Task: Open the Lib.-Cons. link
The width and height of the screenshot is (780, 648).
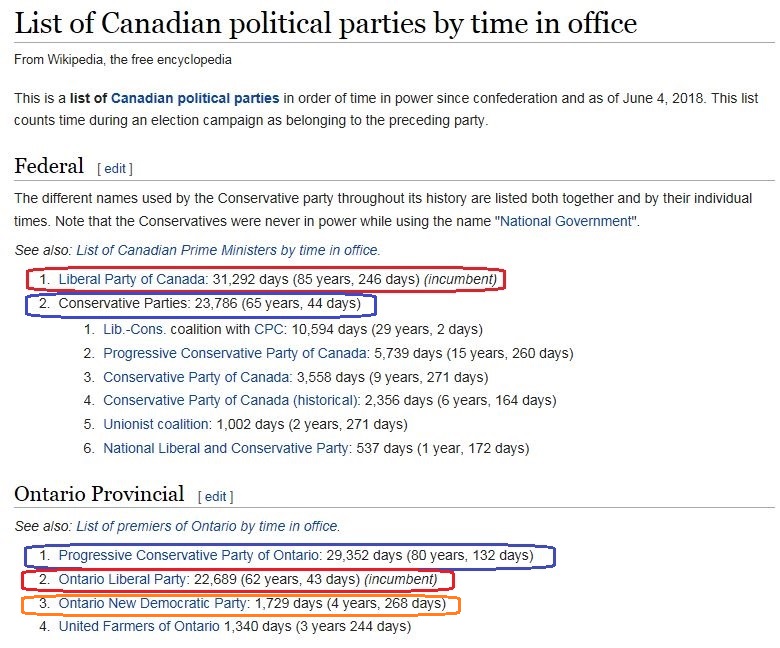Action: [x=134, y=329]
